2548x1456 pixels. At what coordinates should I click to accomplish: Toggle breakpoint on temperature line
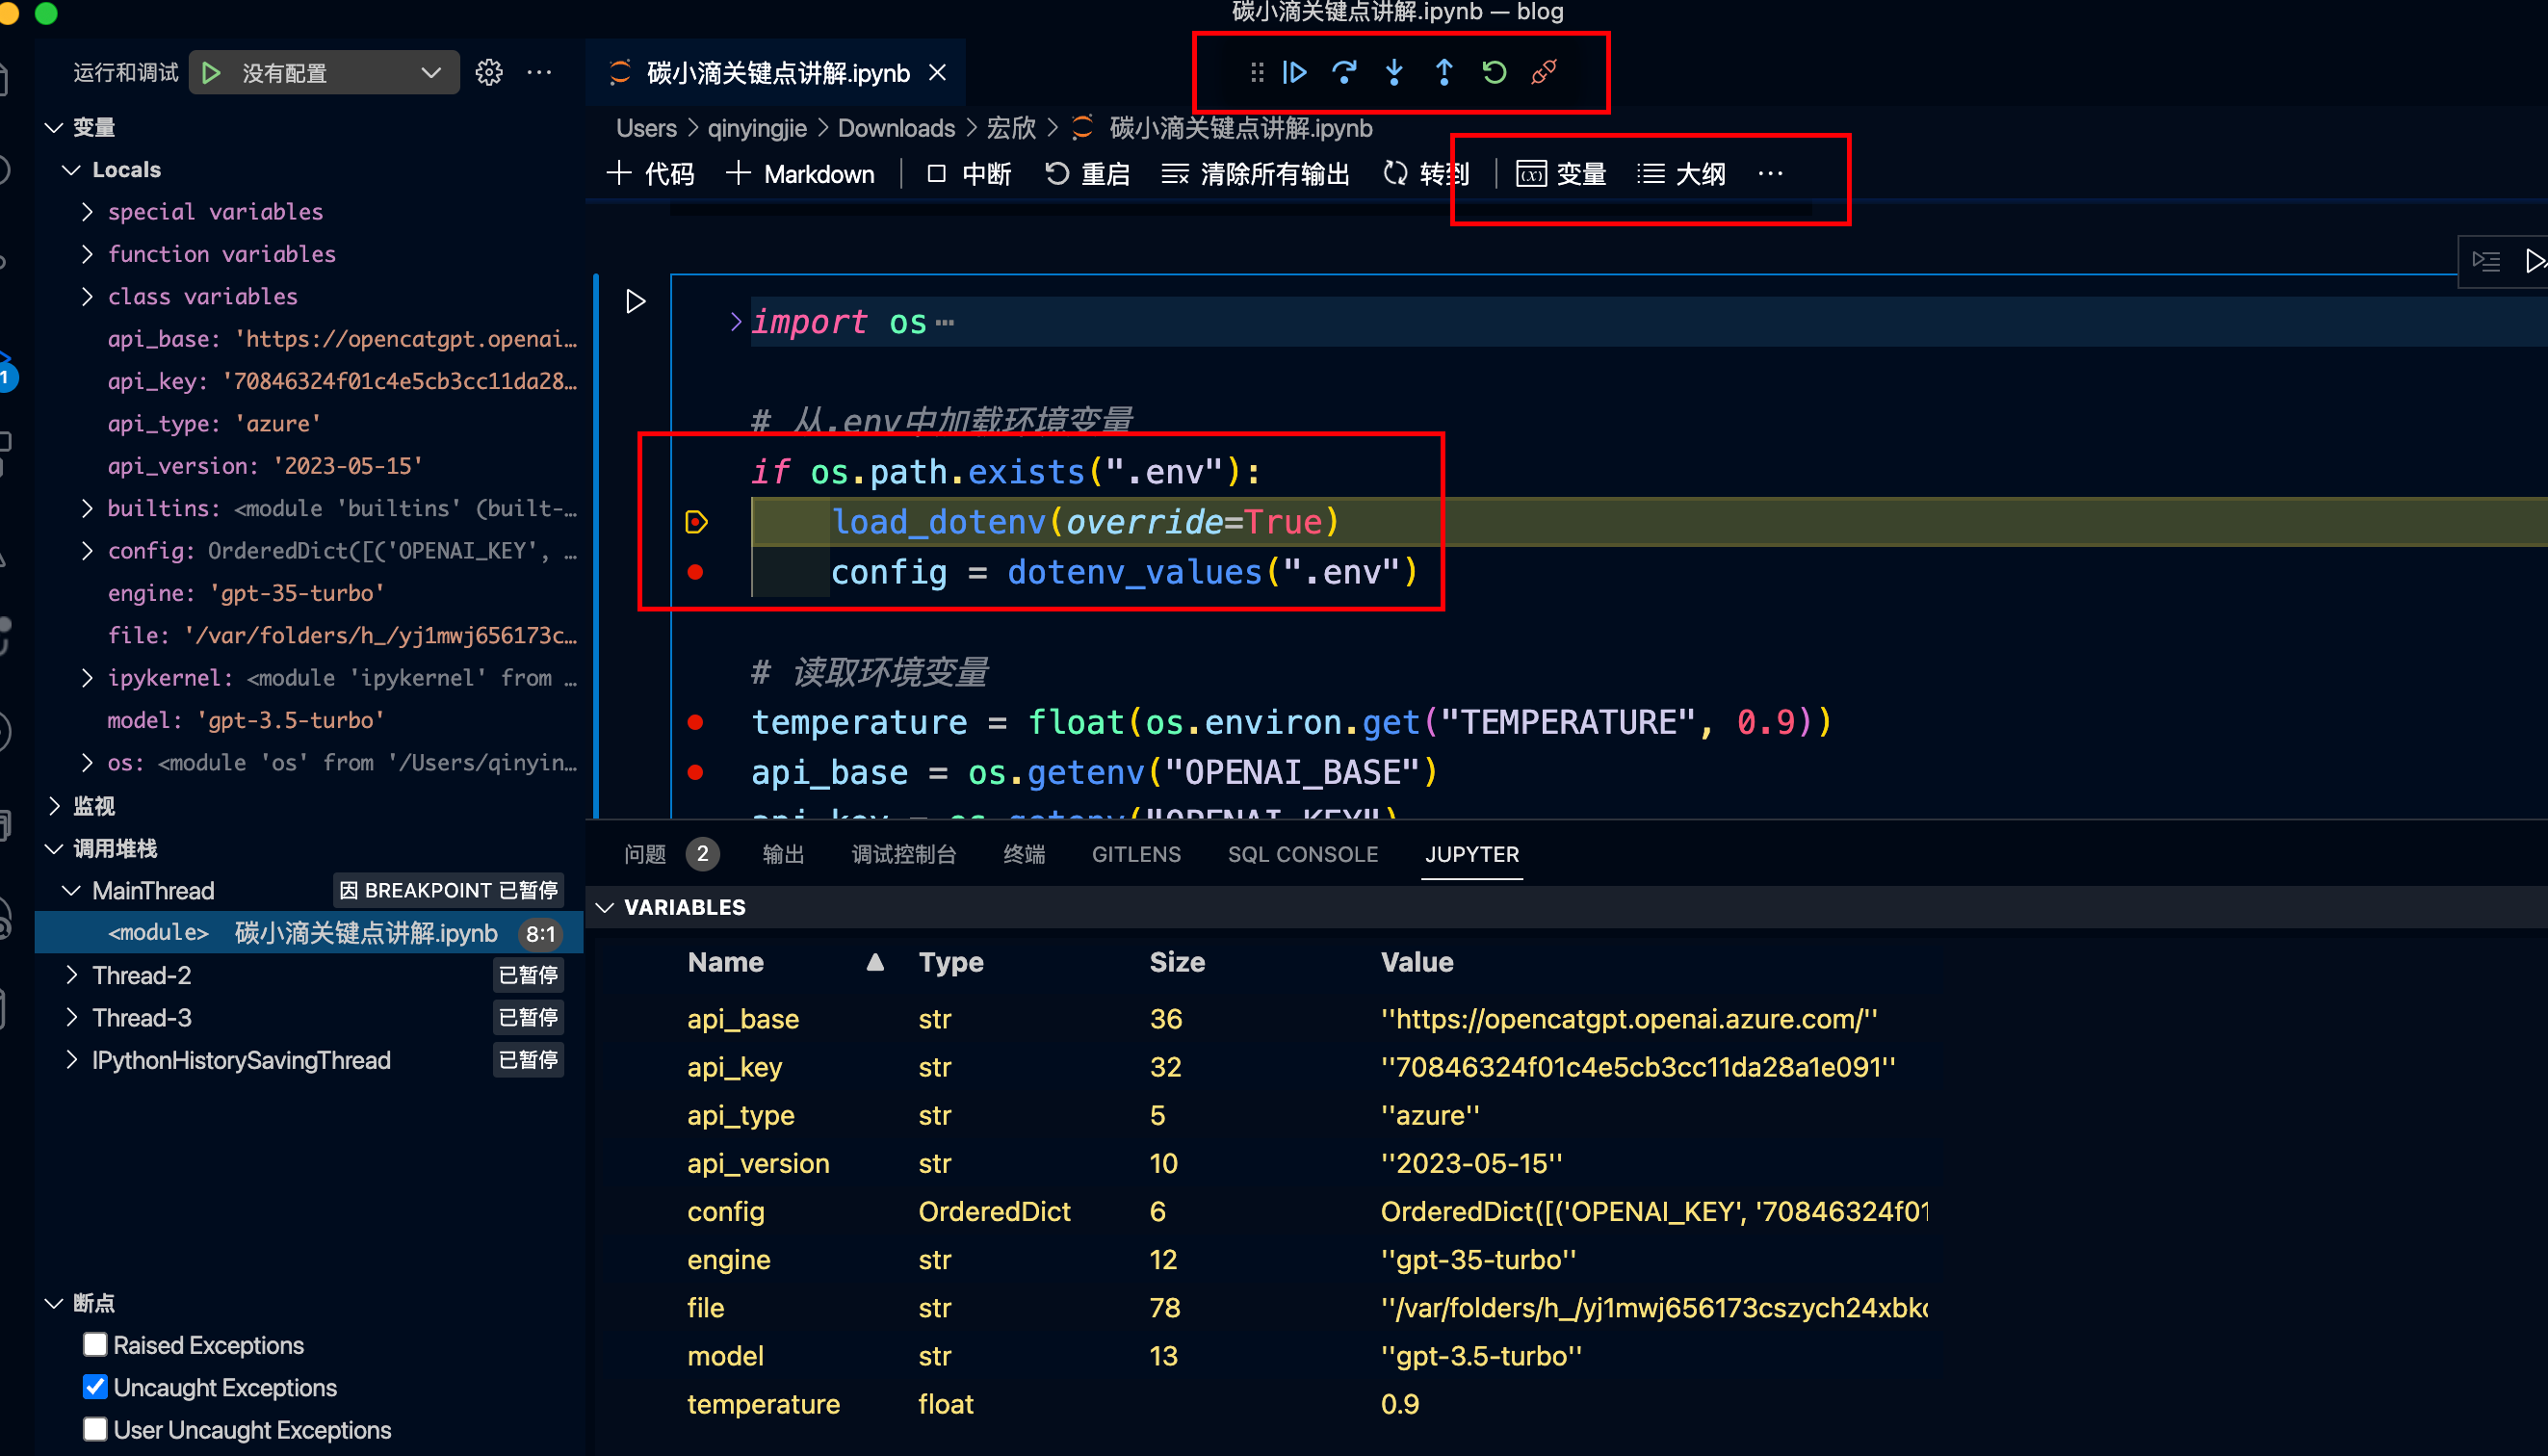[696, 722]
